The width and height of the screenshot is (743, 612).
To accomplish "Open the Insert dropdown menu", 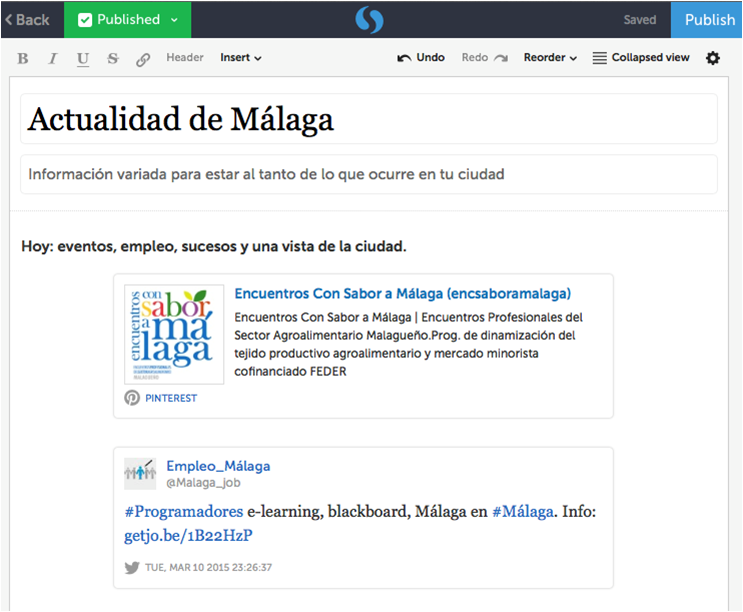I will (241, 58).
